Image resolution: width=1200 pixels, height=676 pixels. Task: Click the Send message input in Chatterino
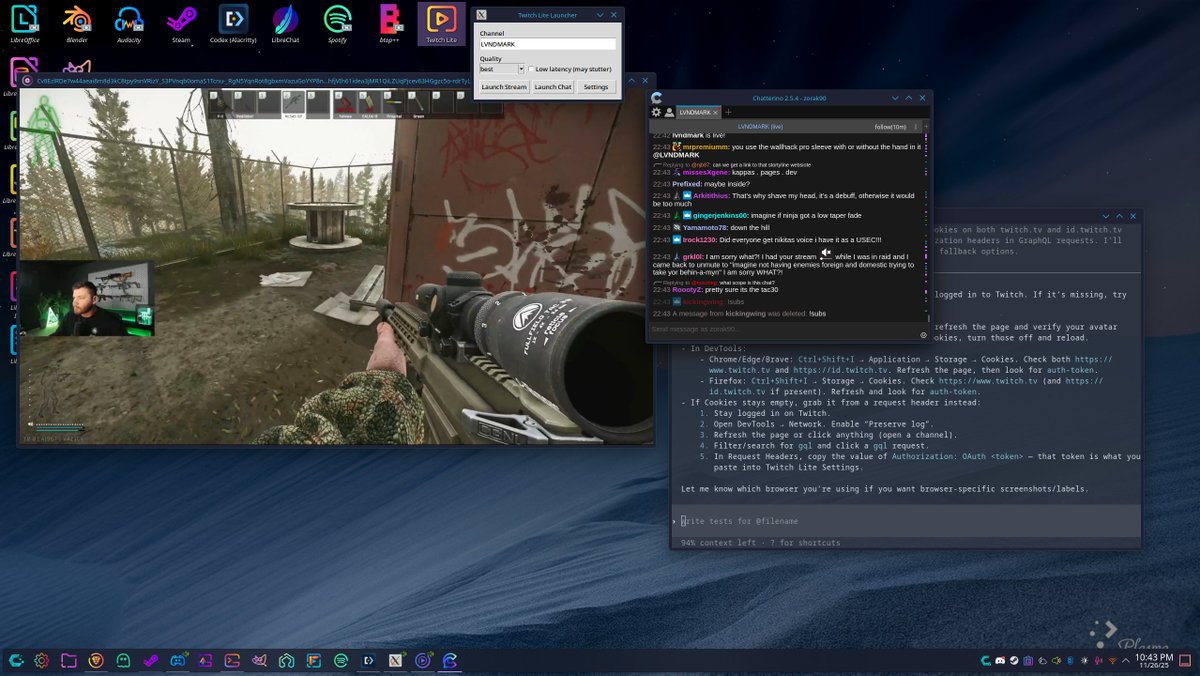click(783, 328)
